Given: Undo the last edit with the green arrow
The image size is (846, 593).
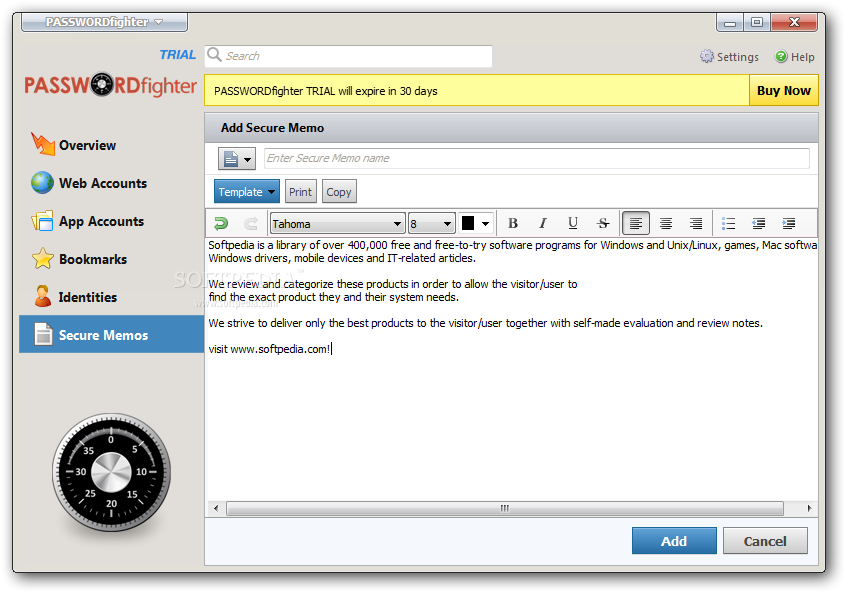Looking at the screenshot, I should (x=221, y=223).
